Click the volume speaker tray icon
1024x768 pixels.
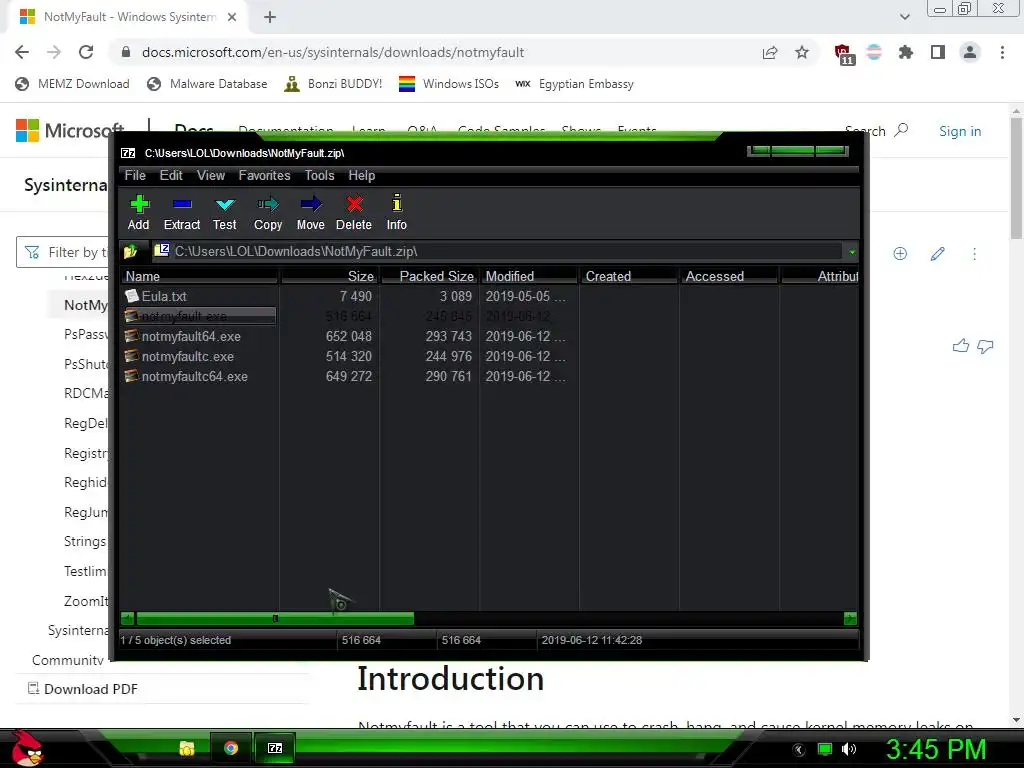pos(849,749)
